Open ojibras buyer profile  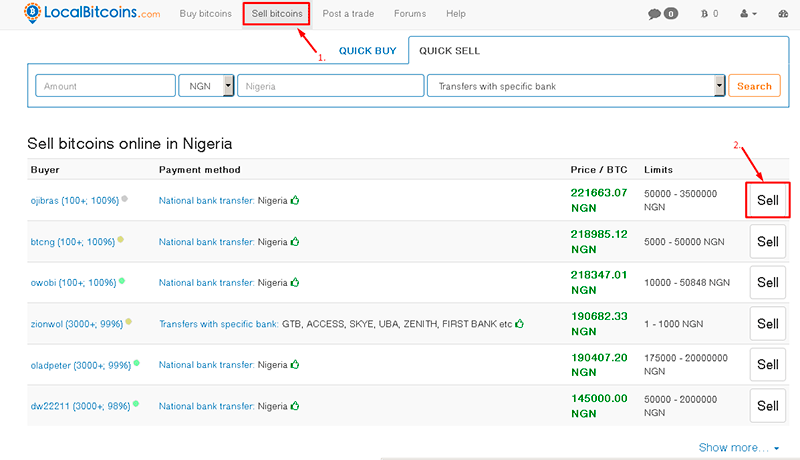[x=74, y=200]
